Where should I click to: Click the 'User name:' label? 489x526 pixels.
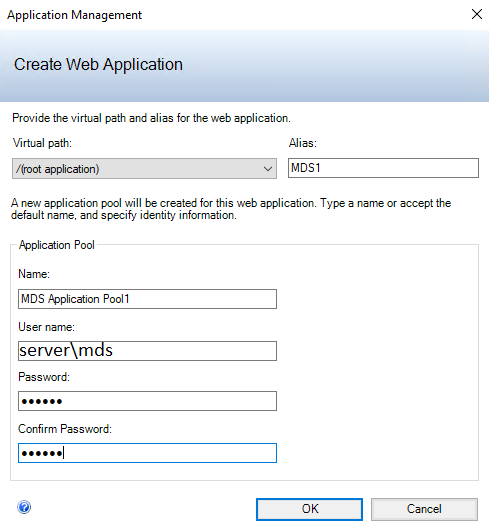46,327
